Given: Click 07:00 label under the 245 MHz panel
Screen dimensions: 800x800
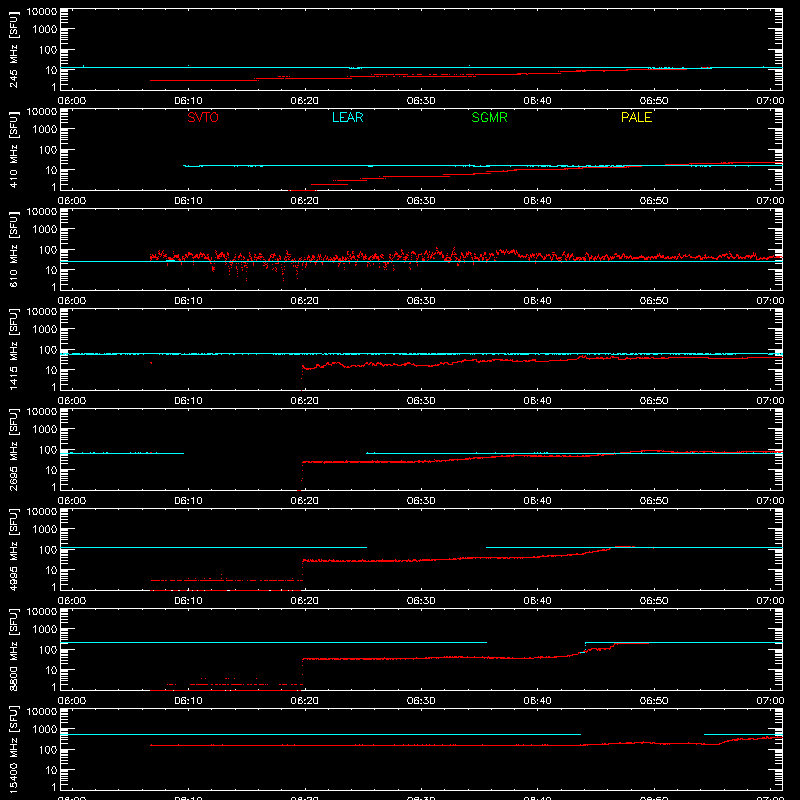Looking at the screenshot, I should (770, 101).
